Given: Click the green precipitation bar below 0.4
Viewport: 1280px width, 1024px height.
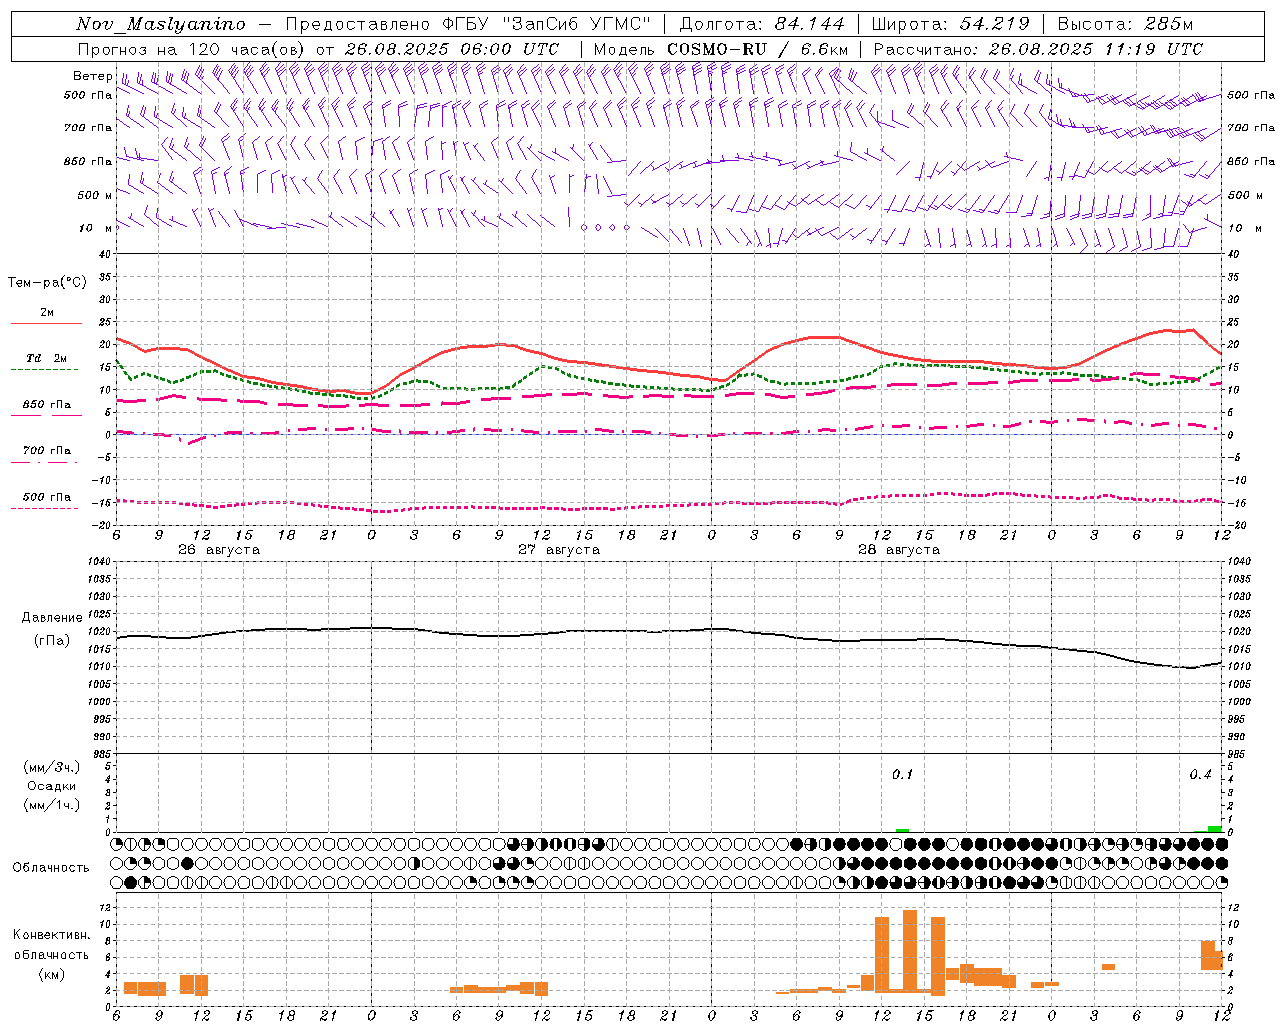Looking at the screenshot, I should click(1214, 828).
